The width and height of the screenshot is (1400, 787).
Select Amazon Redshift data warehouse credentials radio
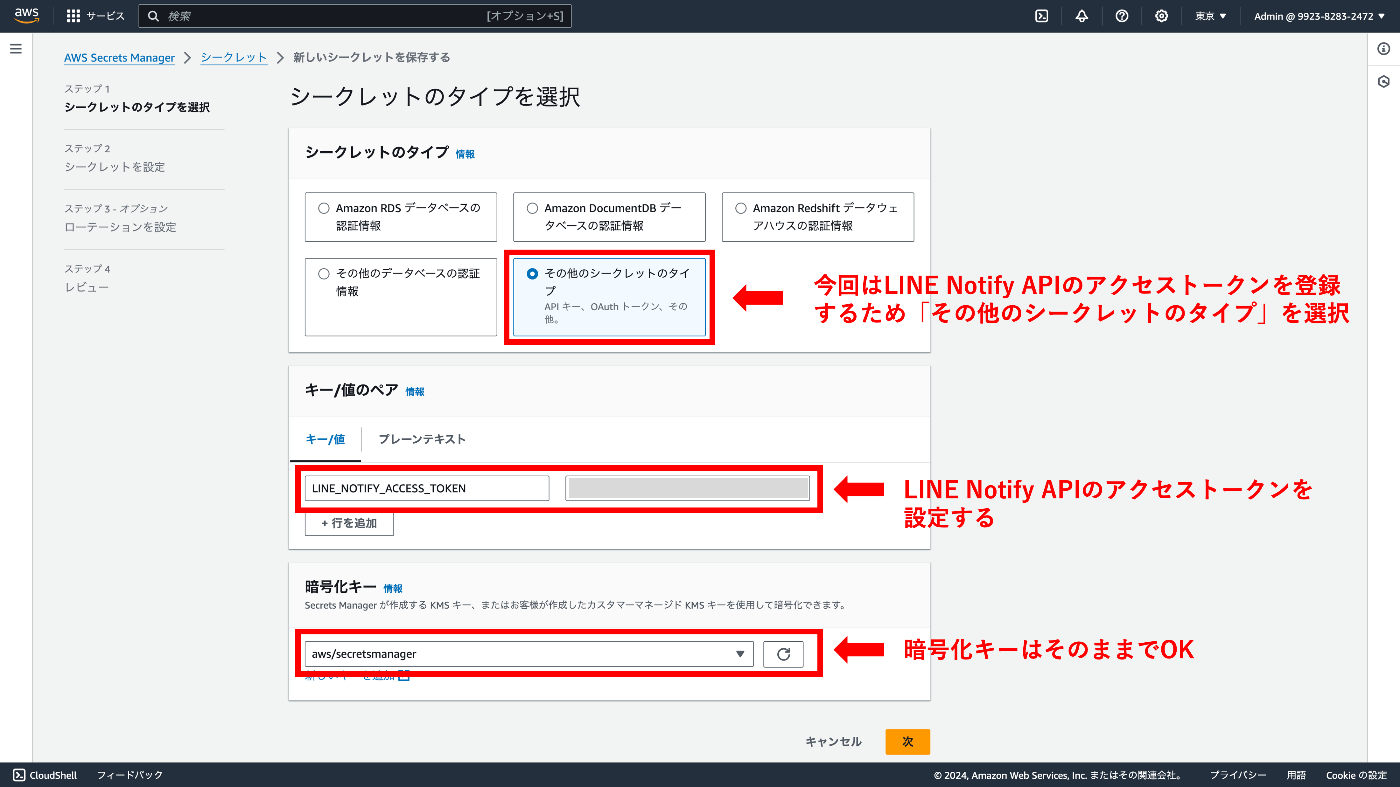pos(741,208)
